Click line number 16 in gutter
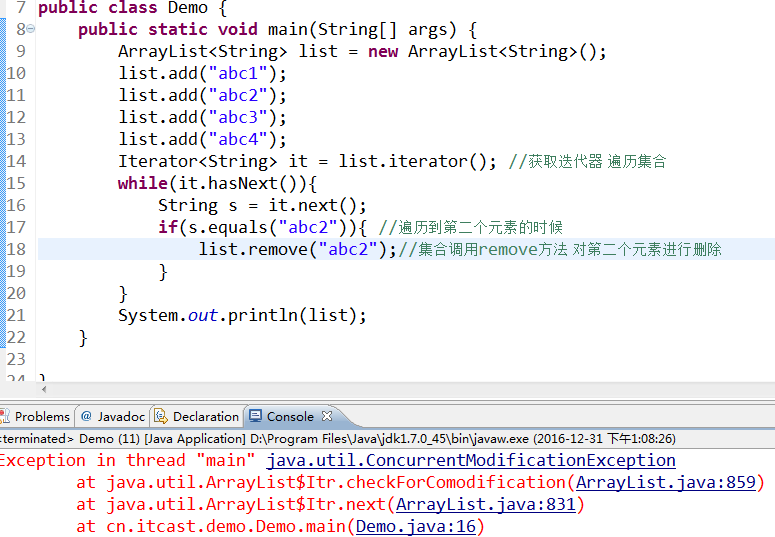The width and height of the screenshot is (775, 537). click(16, 205)
